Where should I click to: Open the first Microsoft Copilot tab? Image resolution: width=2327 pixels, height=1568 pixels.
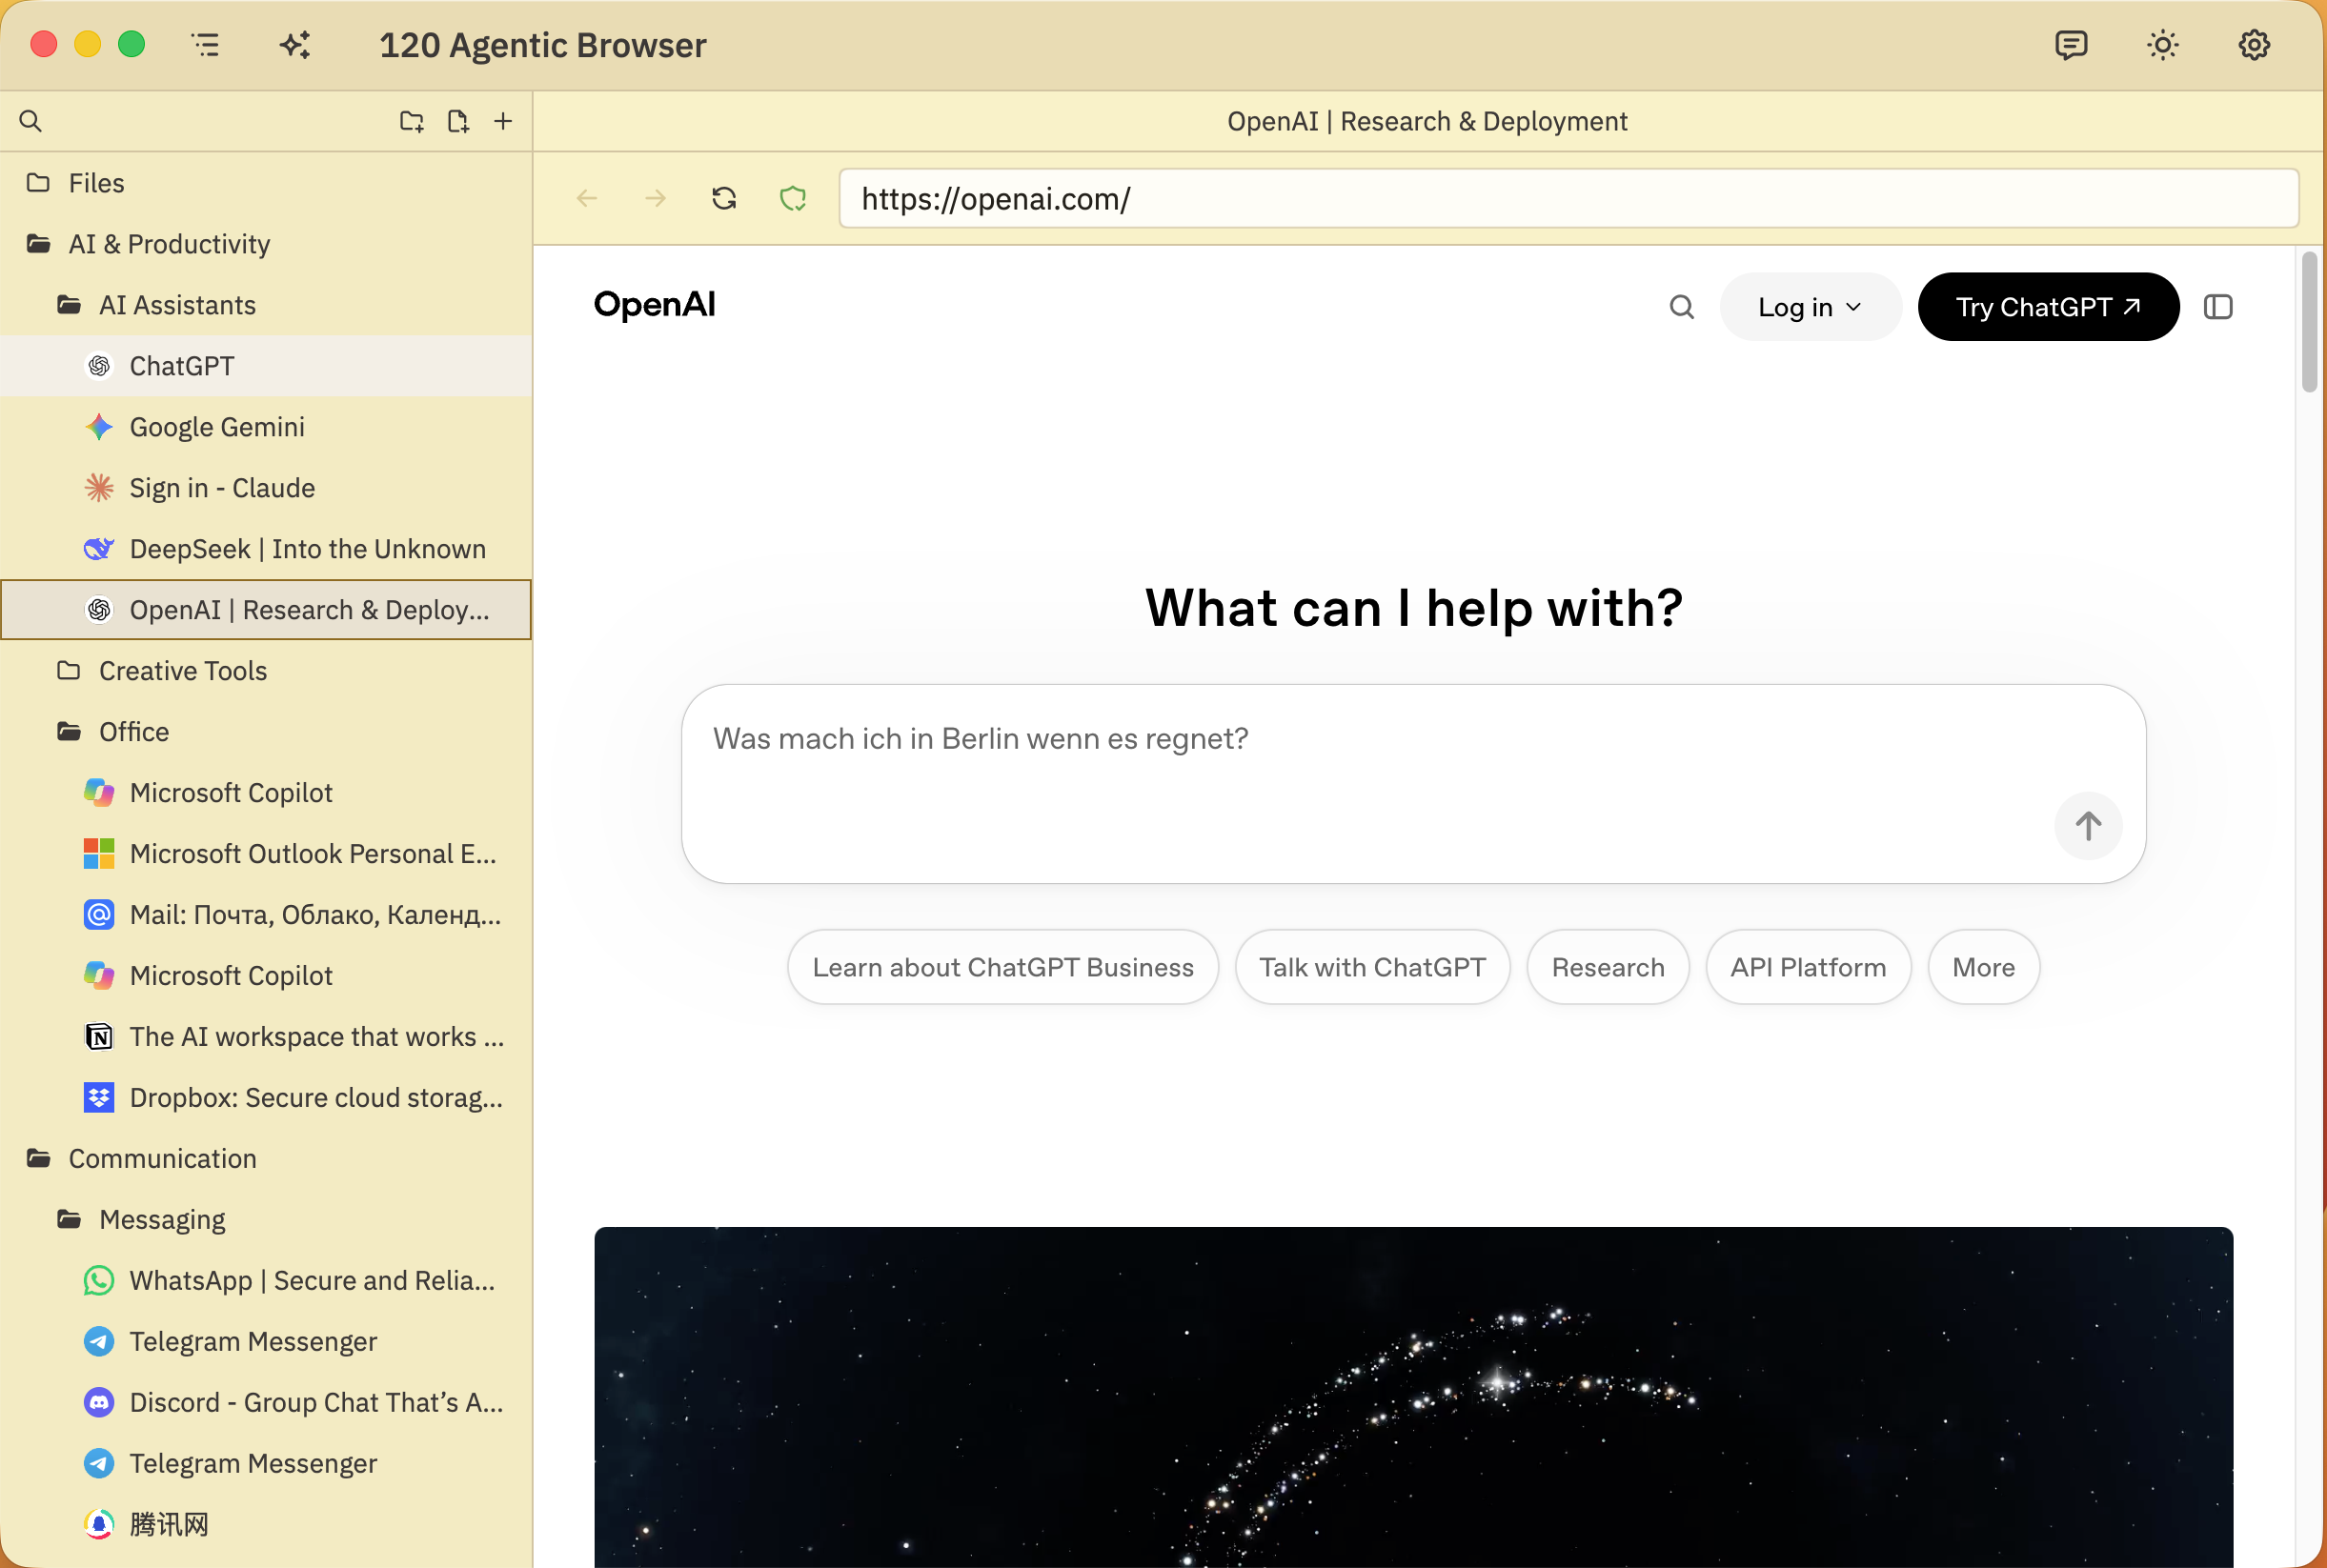coord(266,793)
